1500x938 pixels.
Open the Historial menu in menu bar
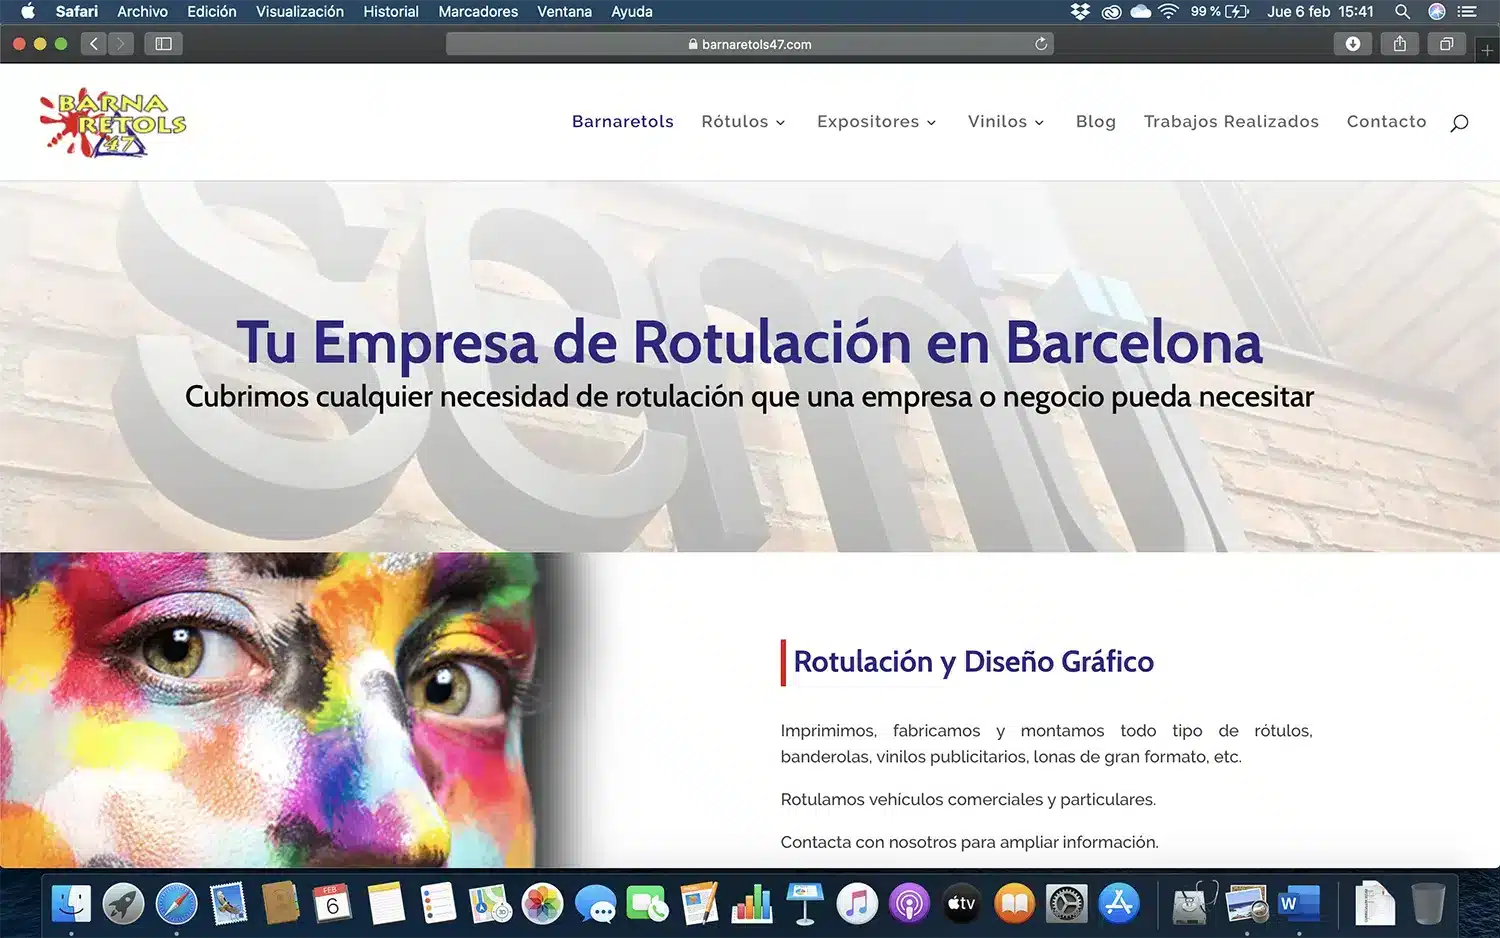tap(390, 12)
